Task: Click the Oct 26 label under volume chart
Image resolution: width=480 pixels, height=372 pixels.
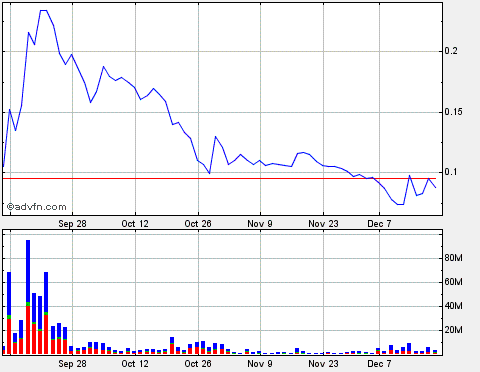Action: [198, 364]
